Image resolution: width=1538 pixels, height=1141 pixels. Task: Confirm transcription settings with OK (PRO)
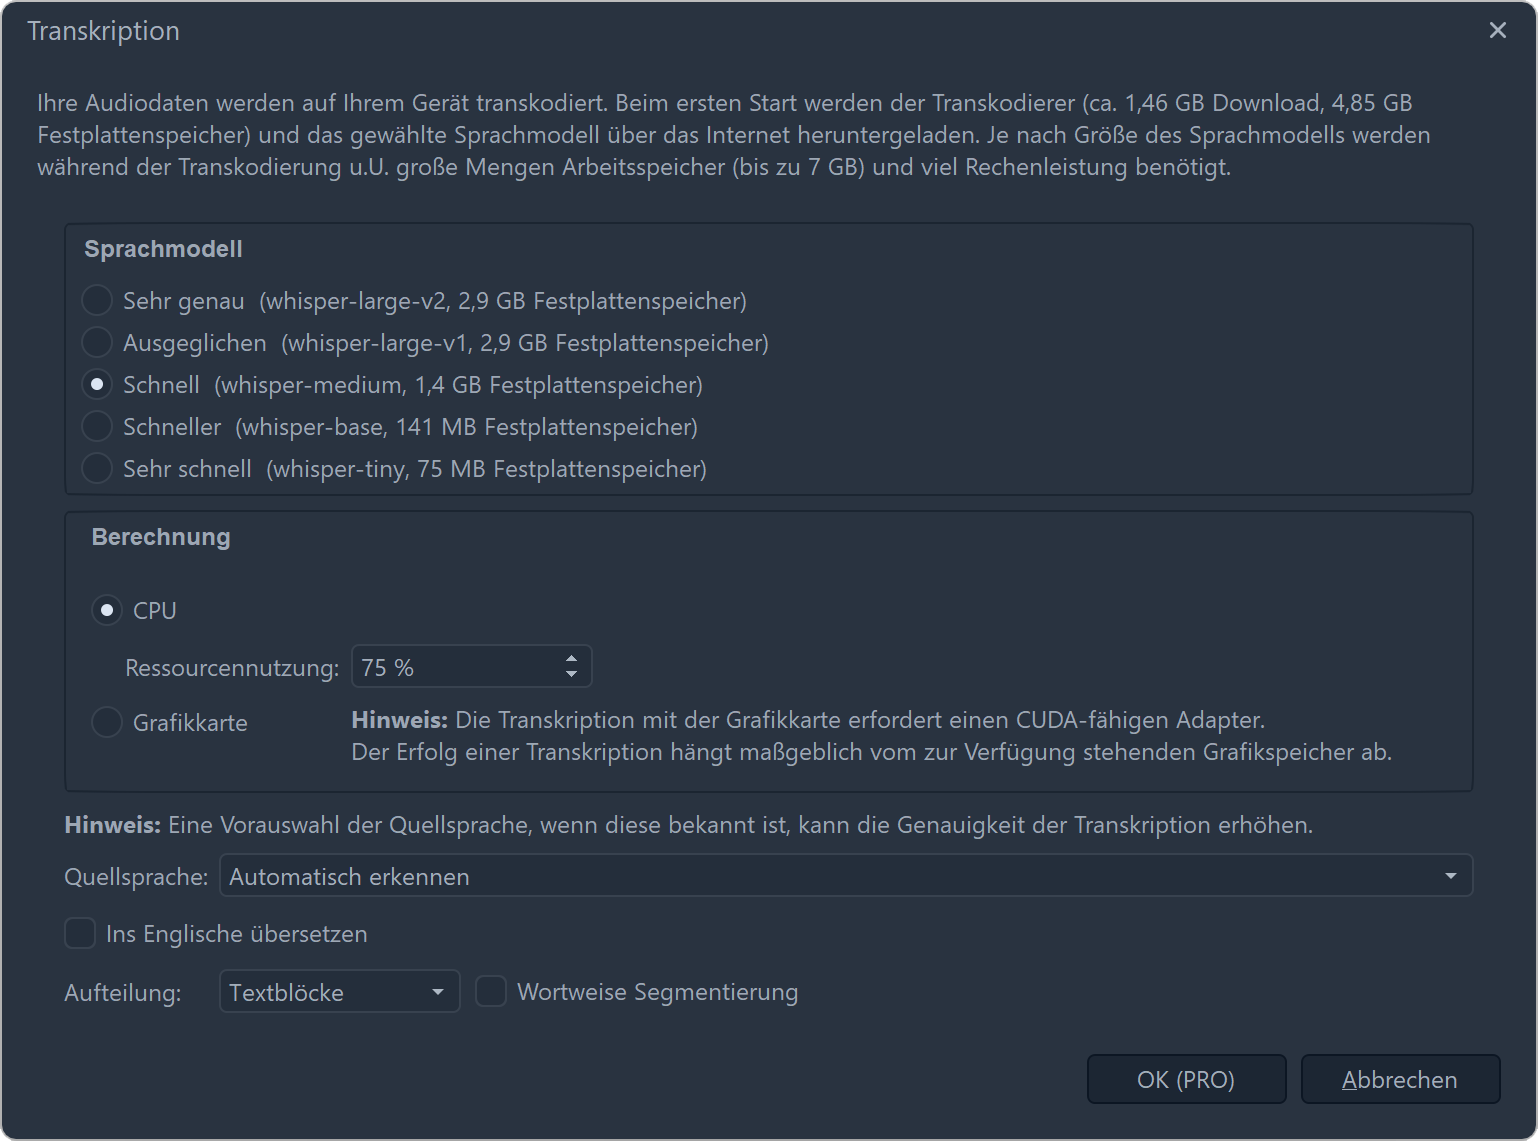click(x=1186, y=1079)
